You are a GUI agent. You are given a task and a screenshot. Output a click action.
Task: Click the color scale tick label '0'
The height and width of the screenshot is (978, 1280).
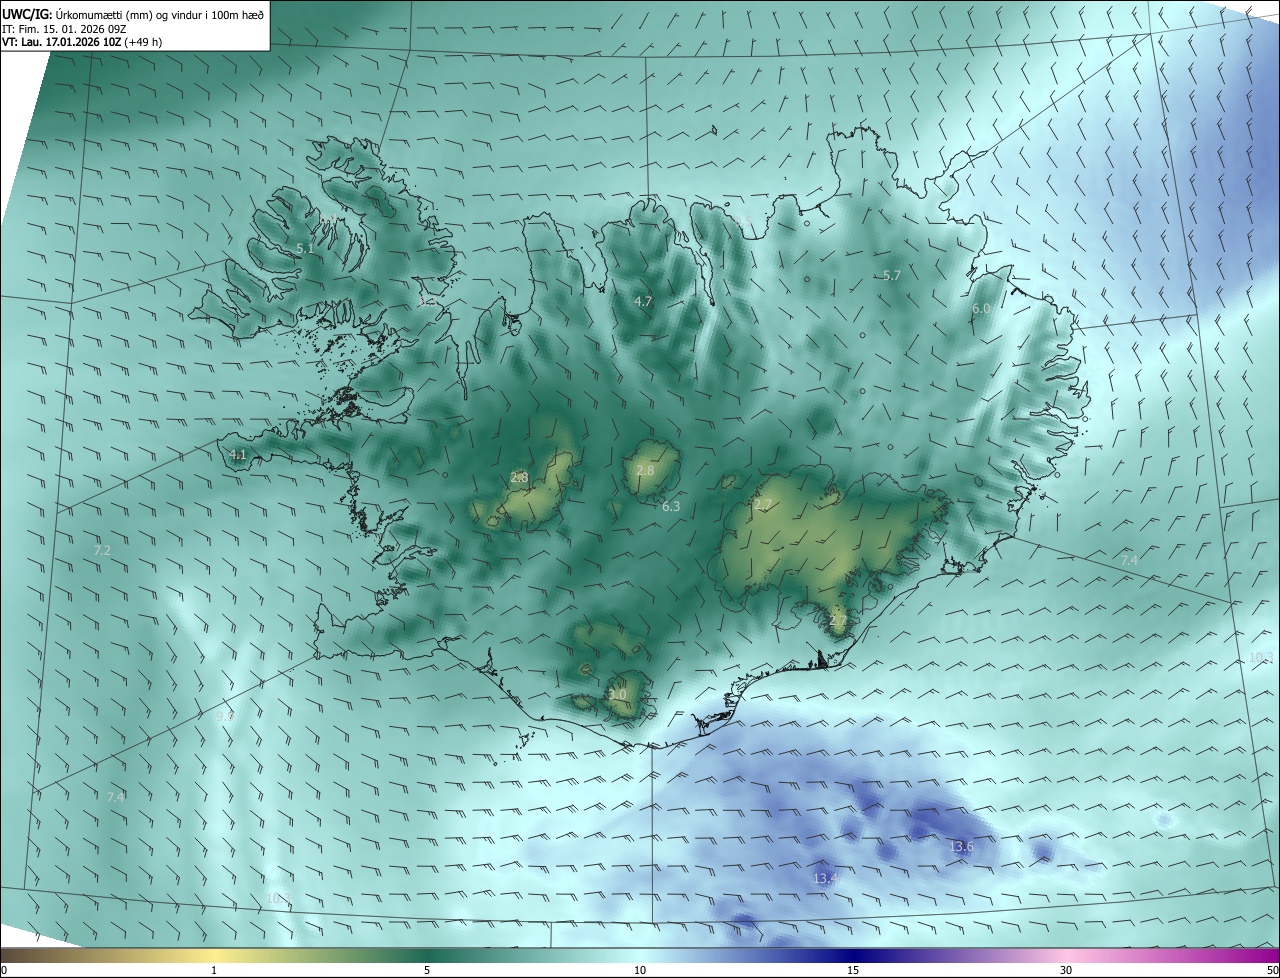pyautogui.click(x=4, y=970)
